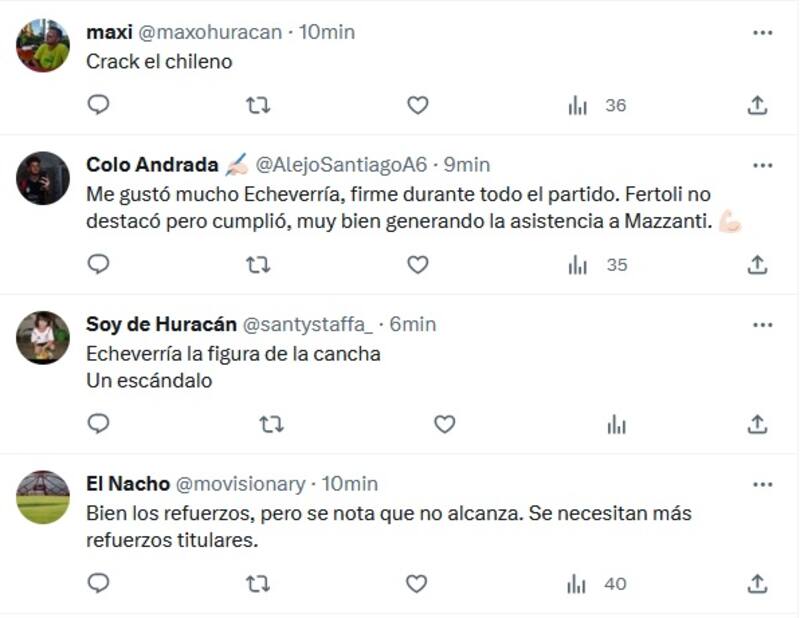Click El Nacho's avatar
The width and height of the screenshot is (800, 618).
[41, 496]
